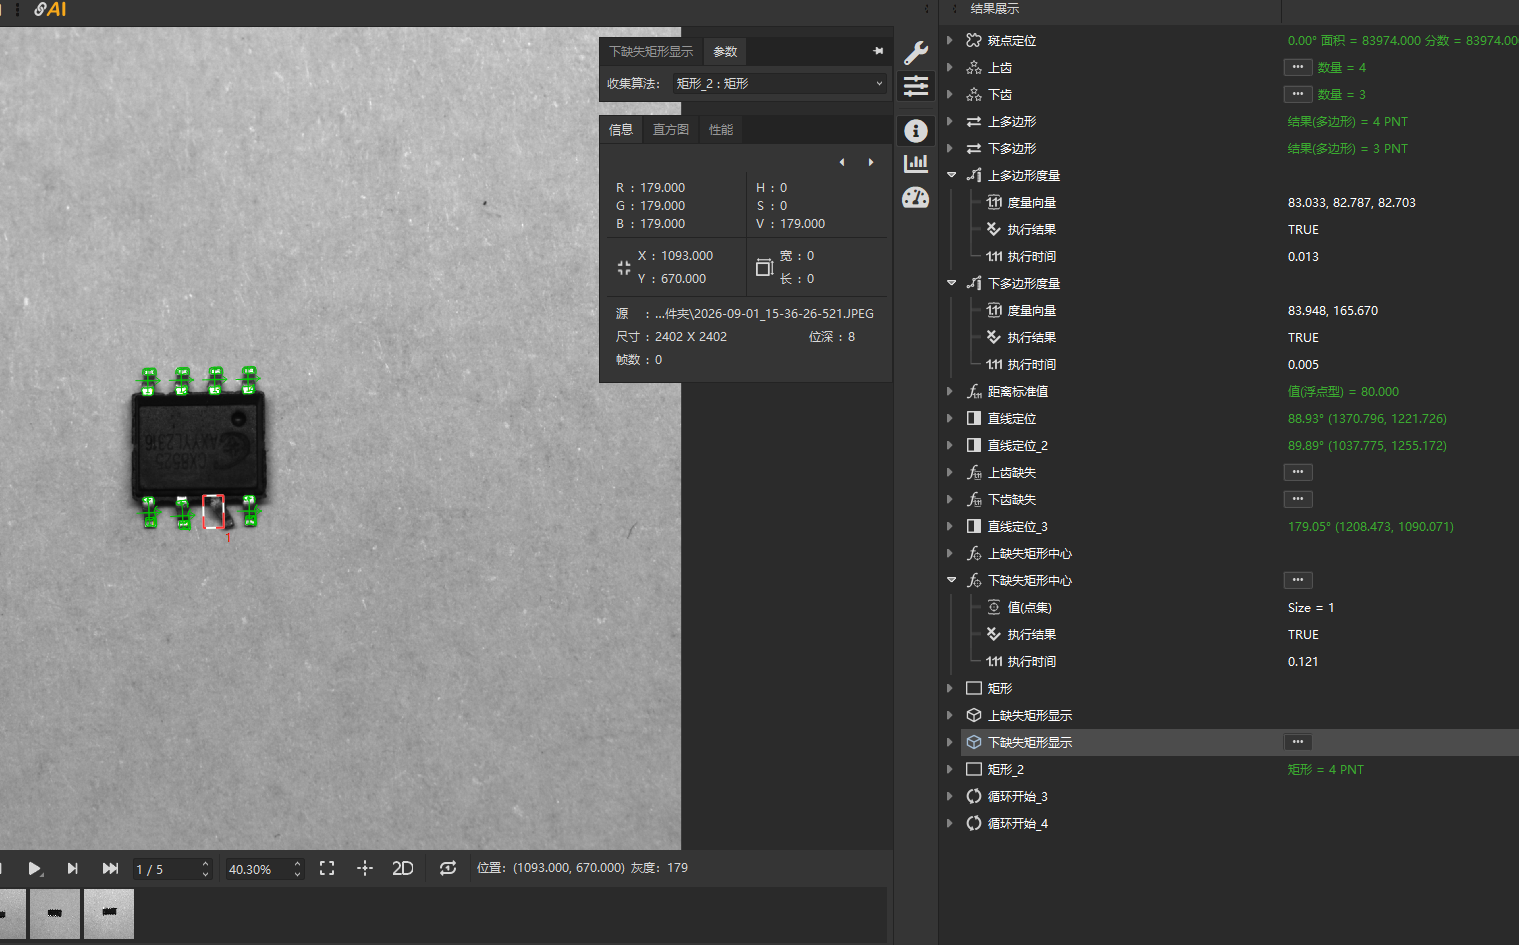Pin the floating parameter panel
1519x945 pixels.
[878, 51]
